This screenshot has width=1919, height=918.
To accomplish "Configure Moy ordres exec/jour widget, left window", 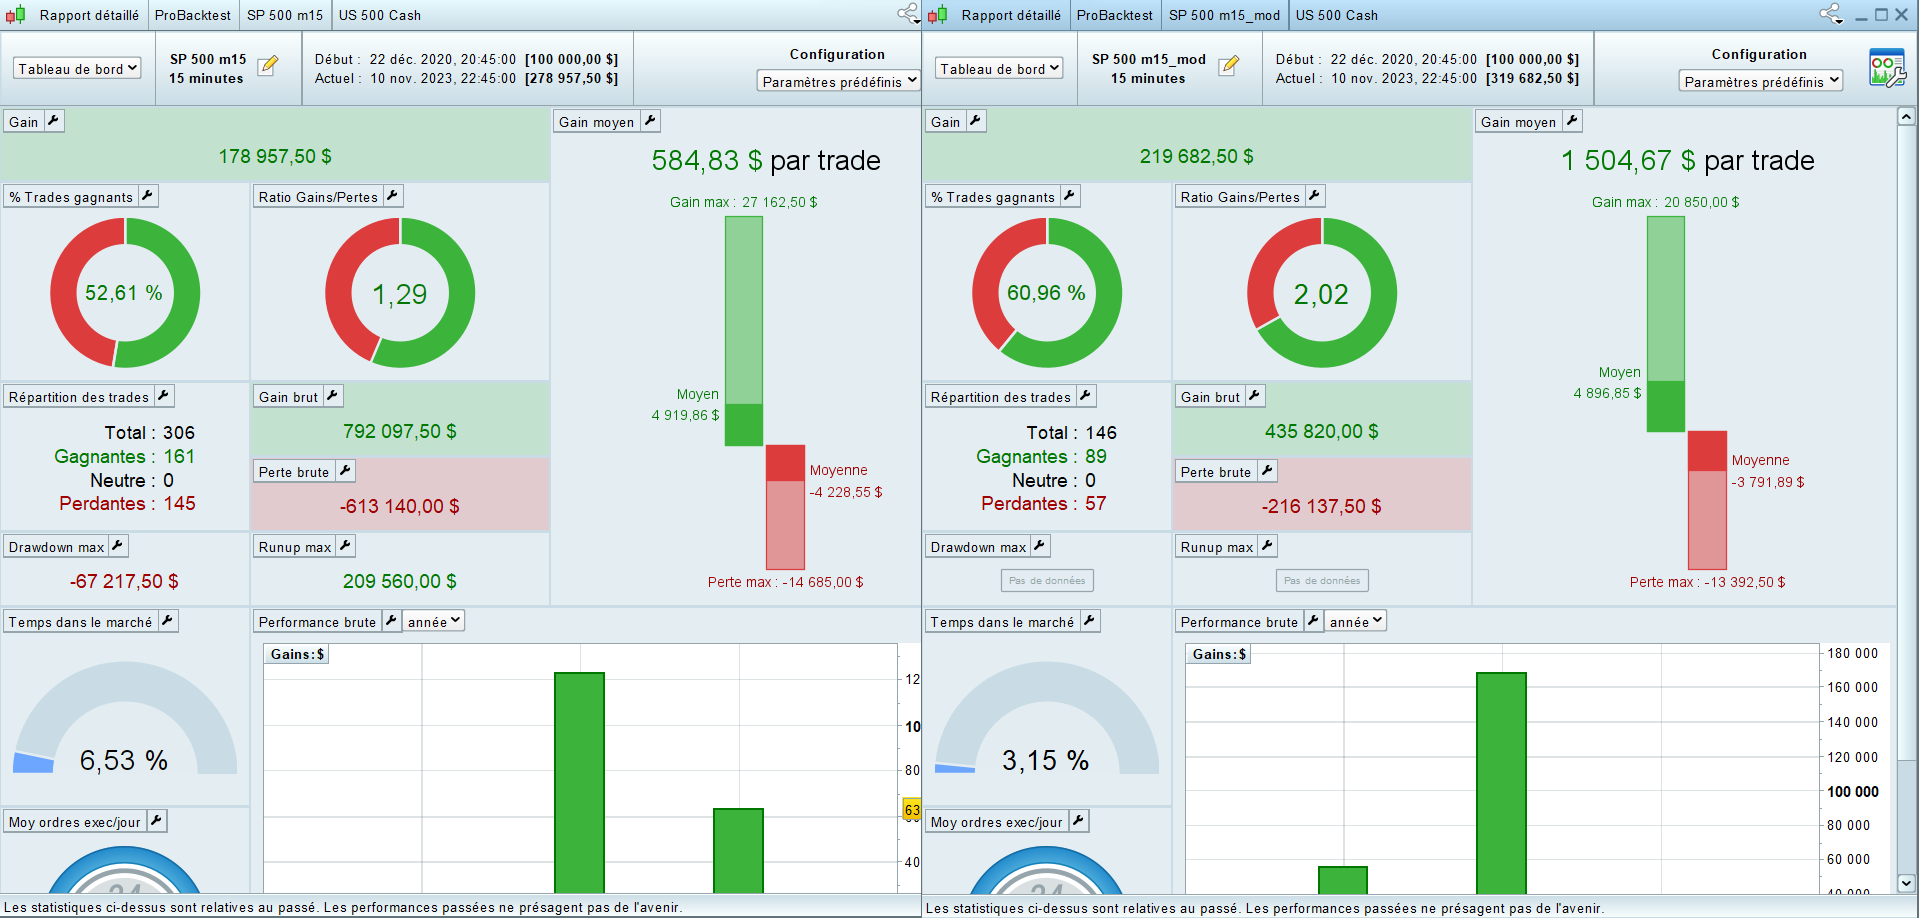I will pos(156,821).
